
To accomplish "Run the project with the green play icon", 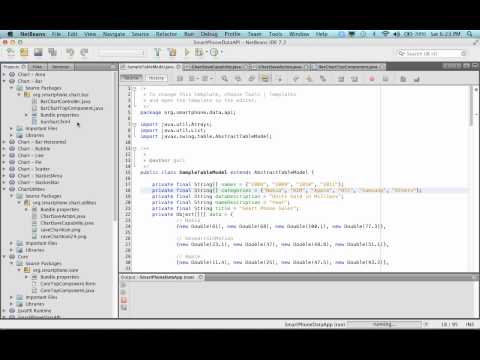I will [x=187, y=52].
